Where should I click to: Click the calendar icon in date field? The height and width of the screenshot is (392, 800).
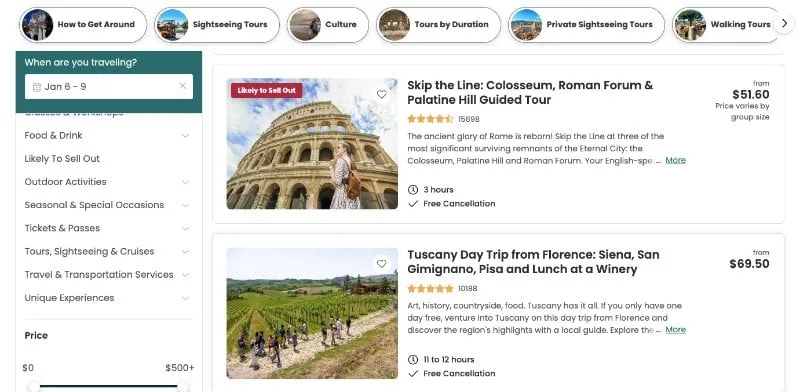point(37,87)
